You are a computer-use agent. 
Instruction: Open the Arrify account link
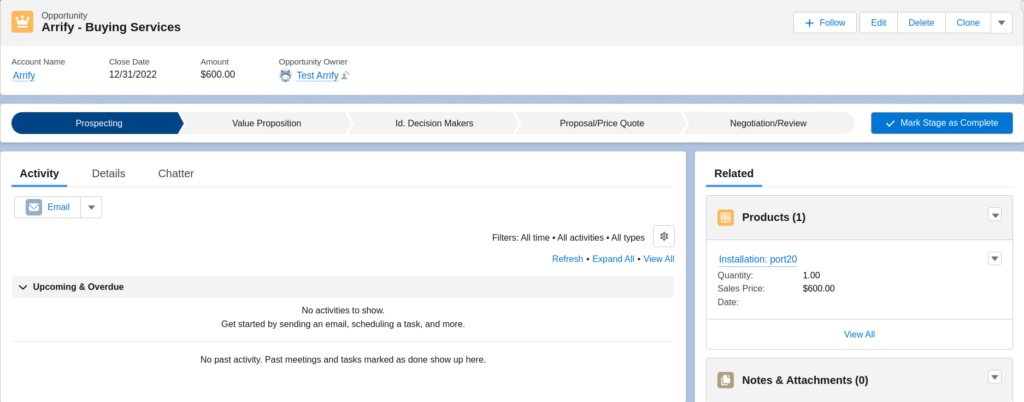pyautogui.click(x=24, y=75)
